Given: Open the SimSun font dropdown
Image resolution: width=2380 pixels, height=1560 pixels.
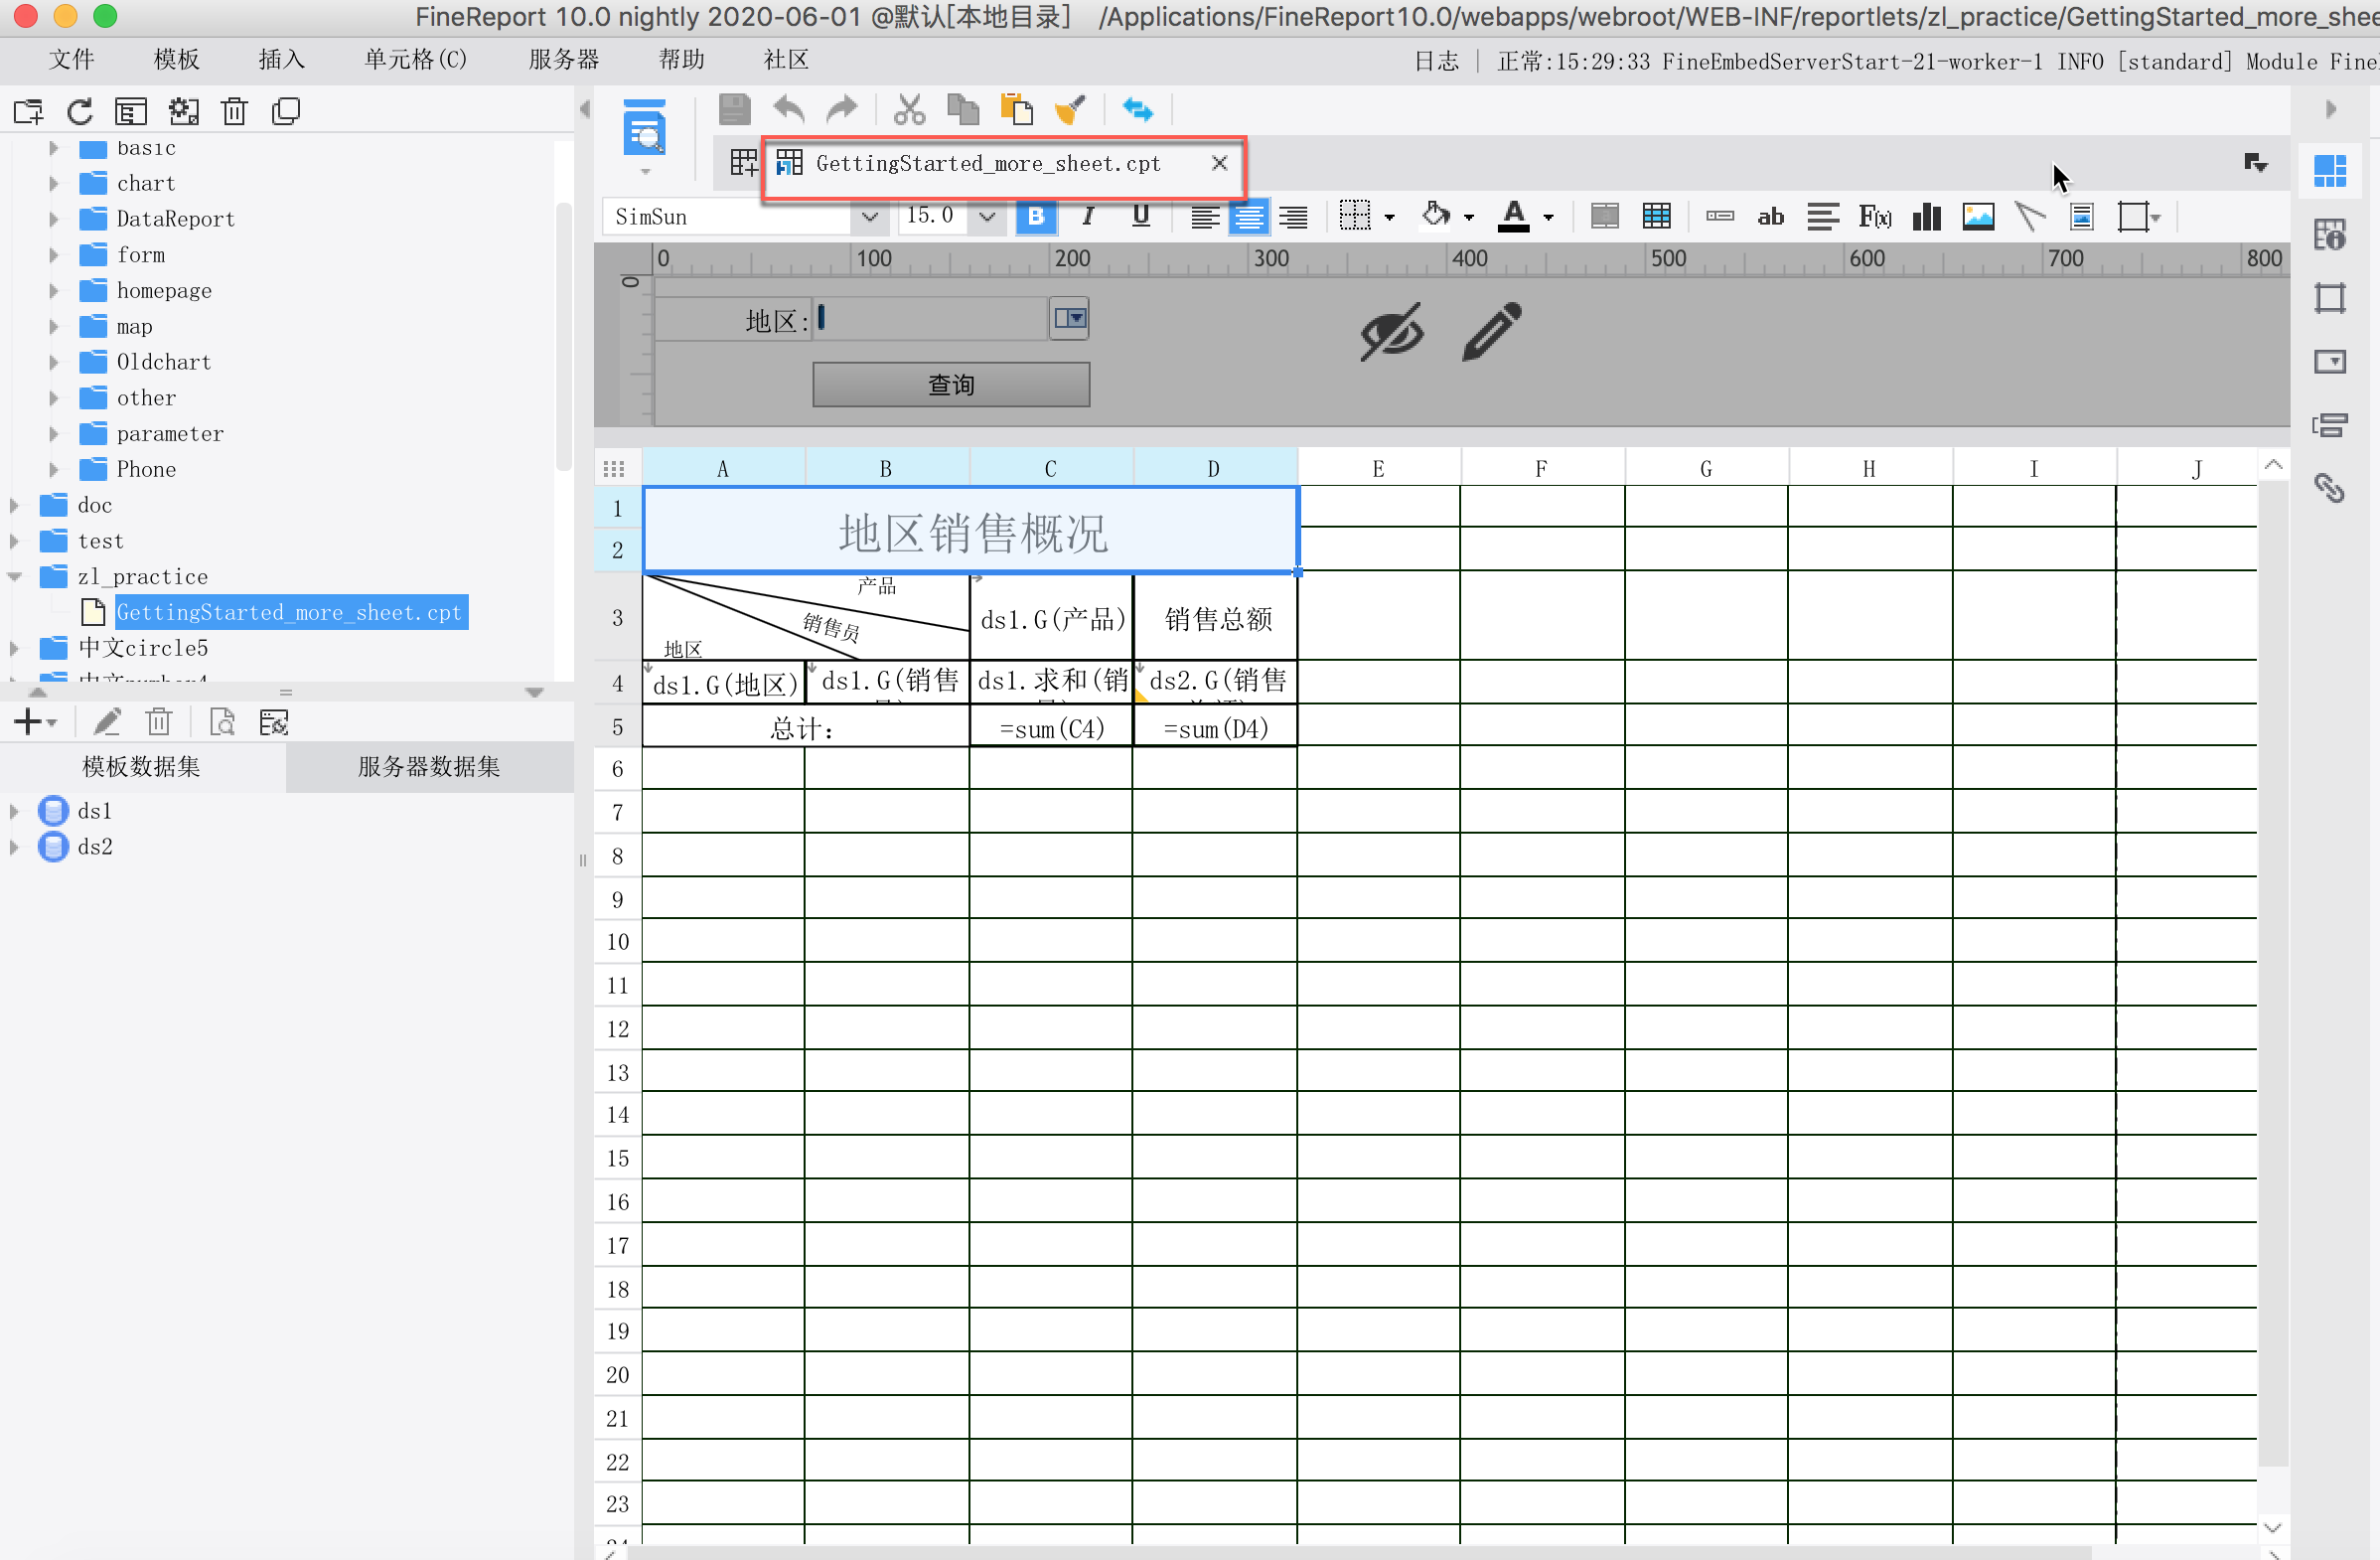Looking at the screenshot, I should coord(869,217).
